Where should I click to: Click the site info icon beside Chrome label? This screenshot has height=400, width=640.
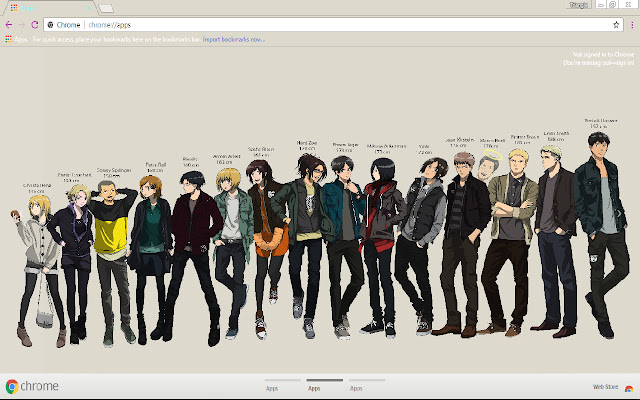pos(50,25)
